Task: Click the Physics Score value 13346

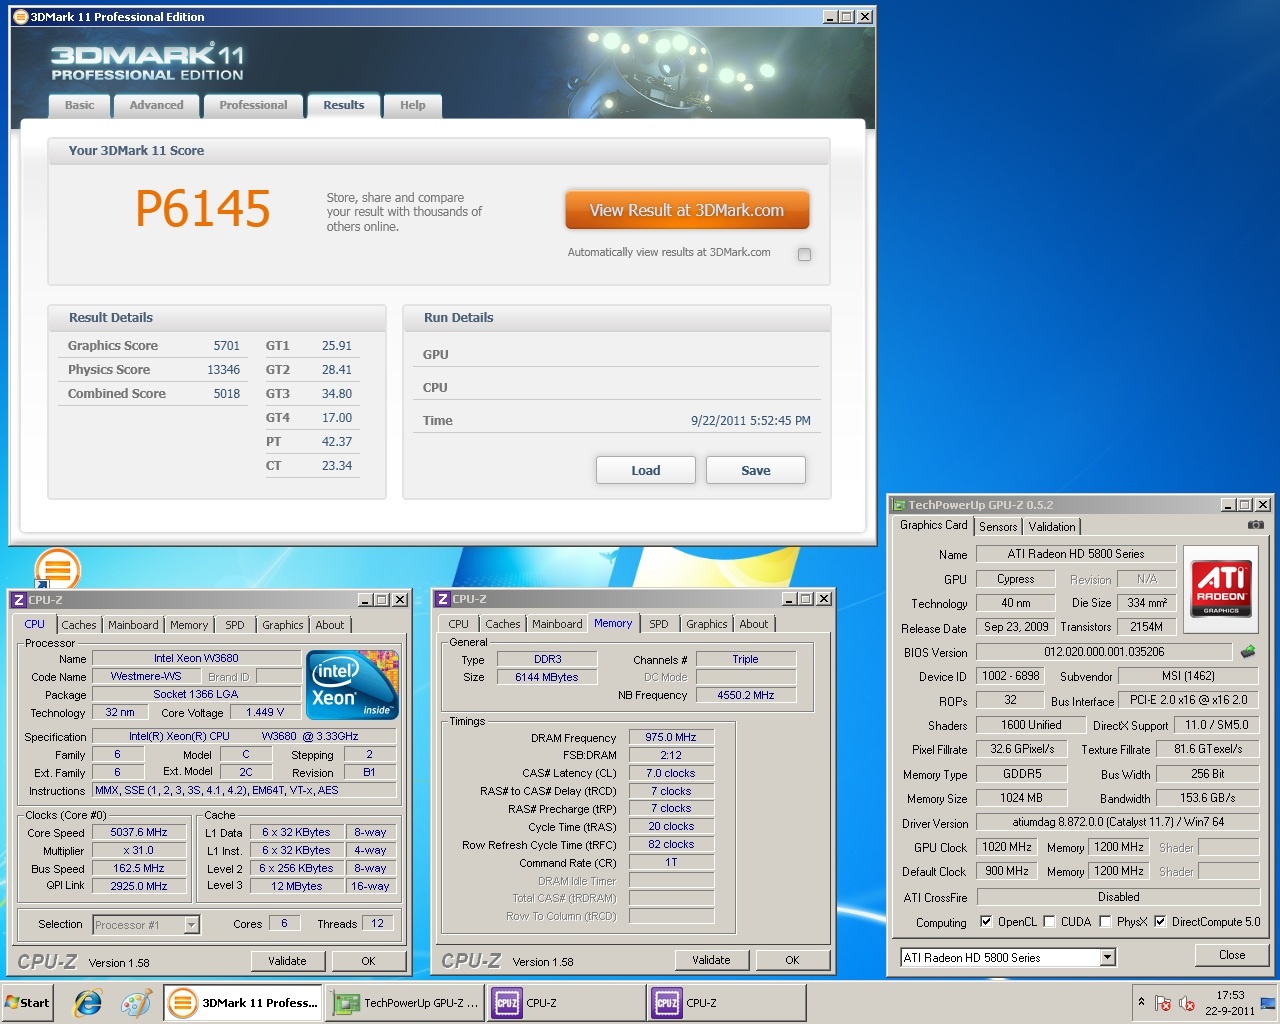Action: (x=224, y=370)
